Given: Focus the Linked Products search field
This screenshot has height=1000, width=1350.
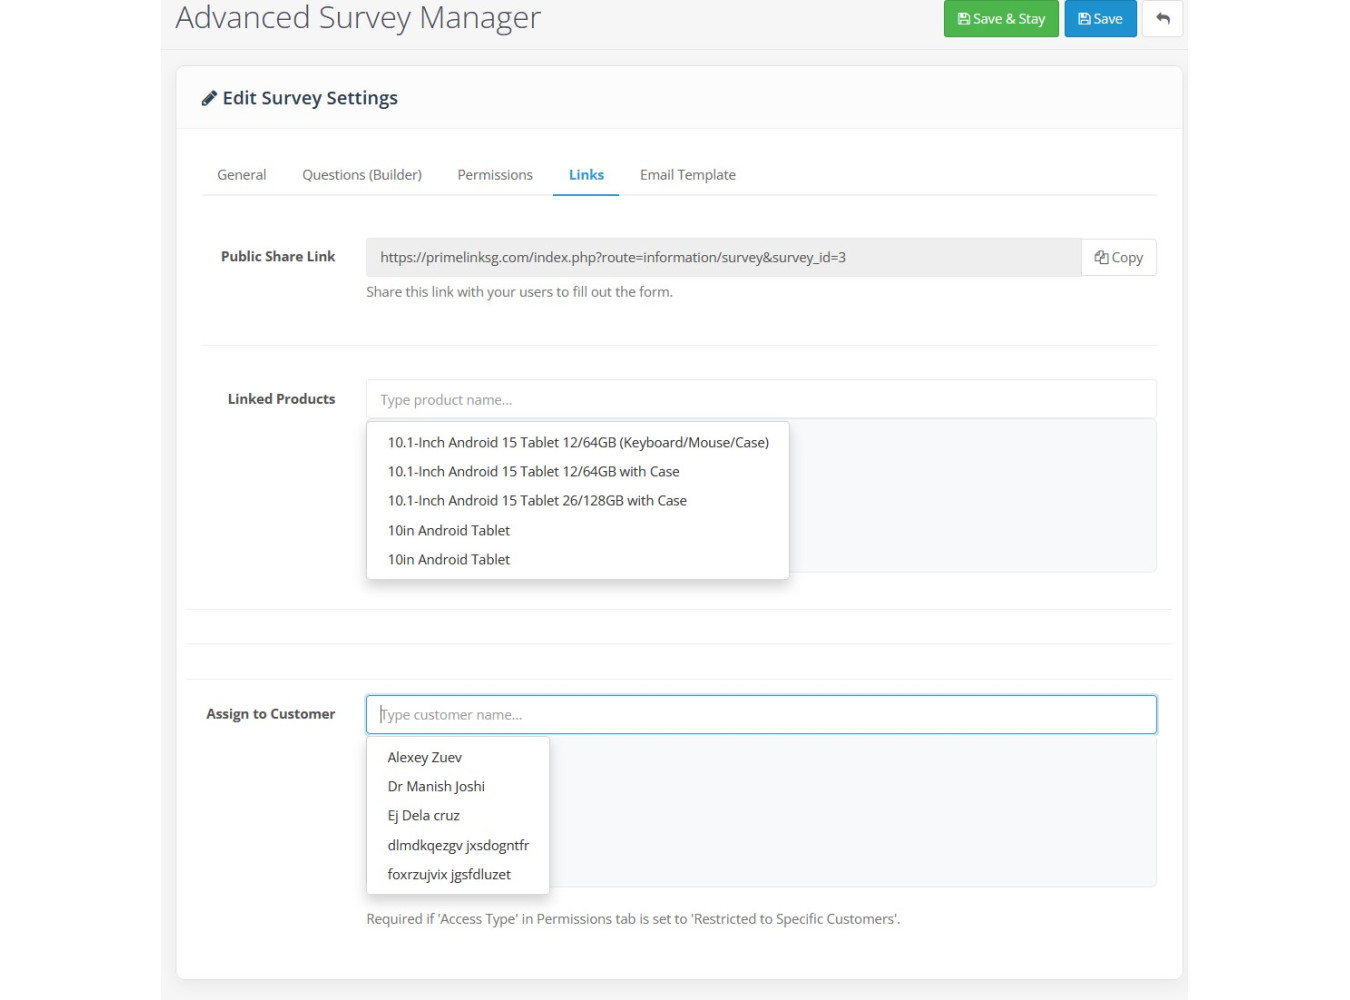Looking at the screenshot, I should tap(760, 400).
